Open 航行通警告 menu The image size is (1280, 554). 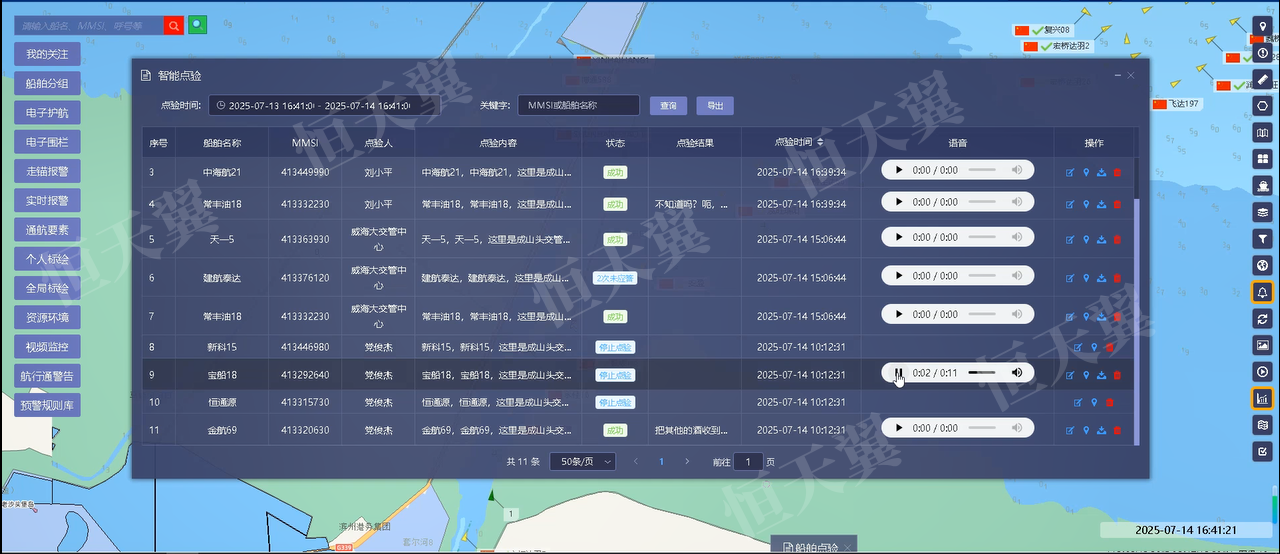point(47,376)
